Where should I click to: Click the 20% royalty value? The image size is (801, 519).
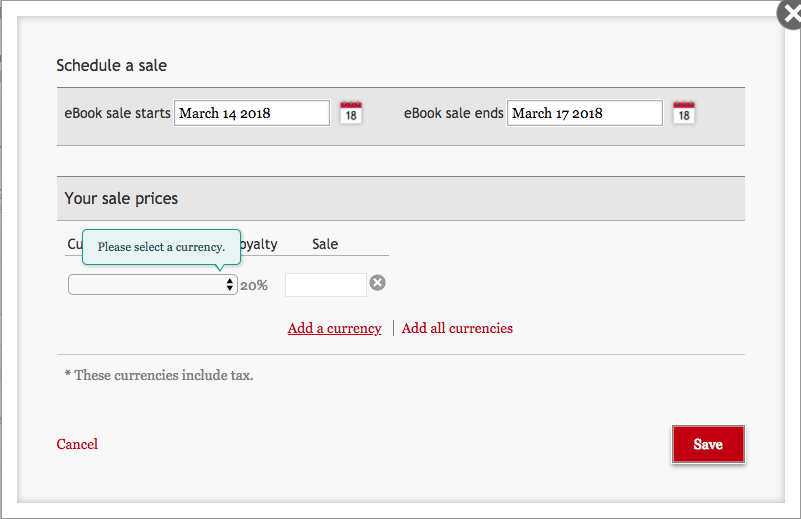point(254,285)
